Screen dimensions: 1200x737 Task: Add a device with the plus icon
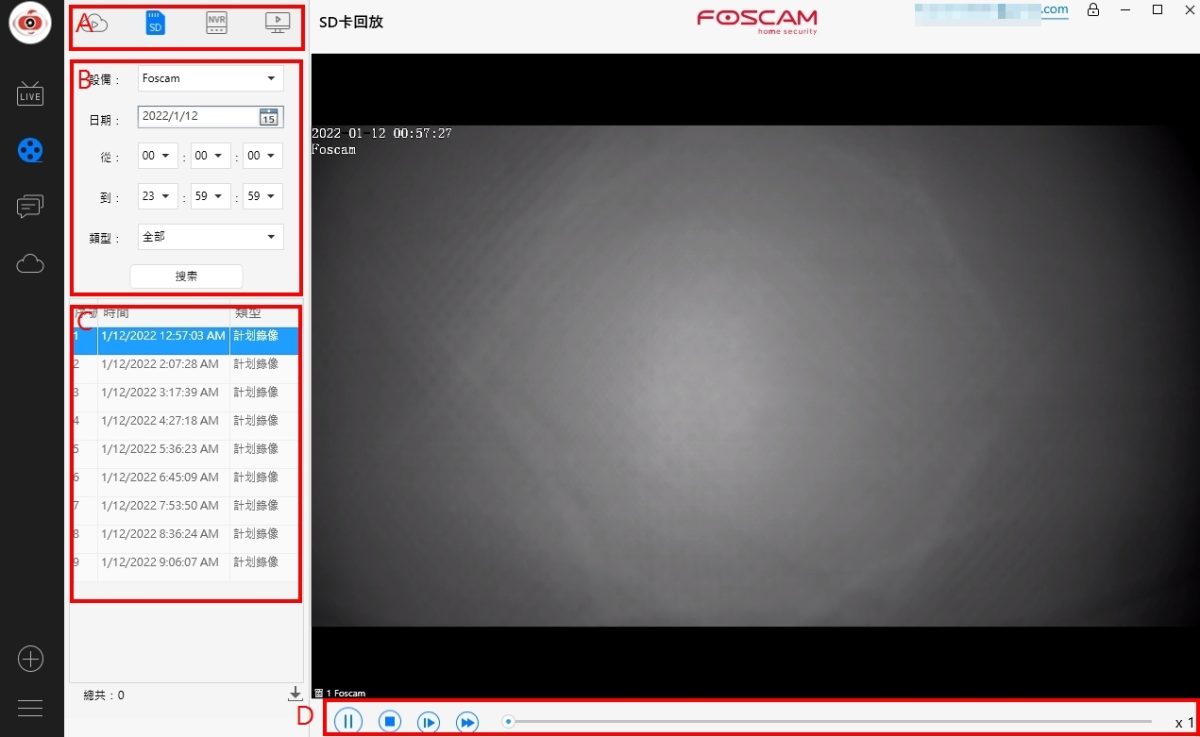[x=30, y=658]
